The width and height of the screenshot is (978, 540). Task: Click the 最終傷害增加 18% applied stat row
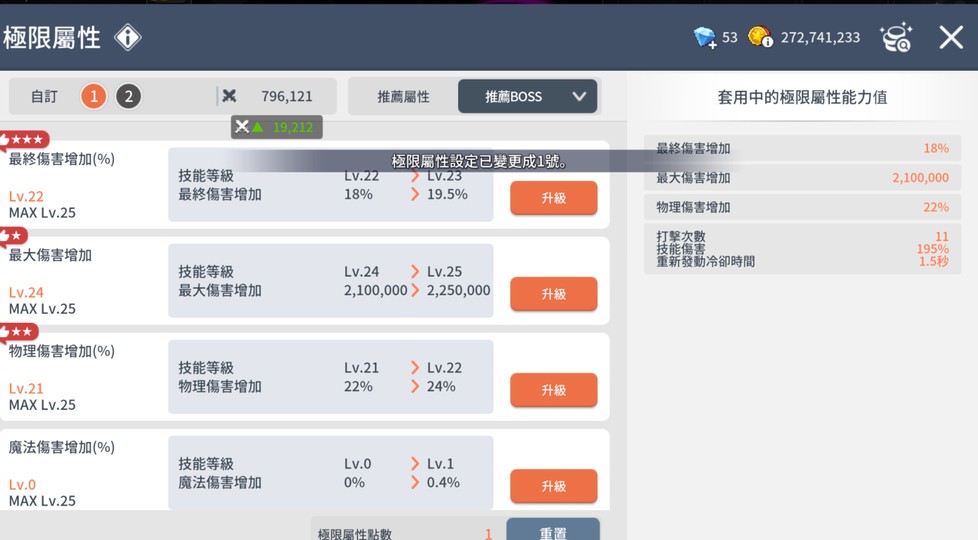[803, 148]
